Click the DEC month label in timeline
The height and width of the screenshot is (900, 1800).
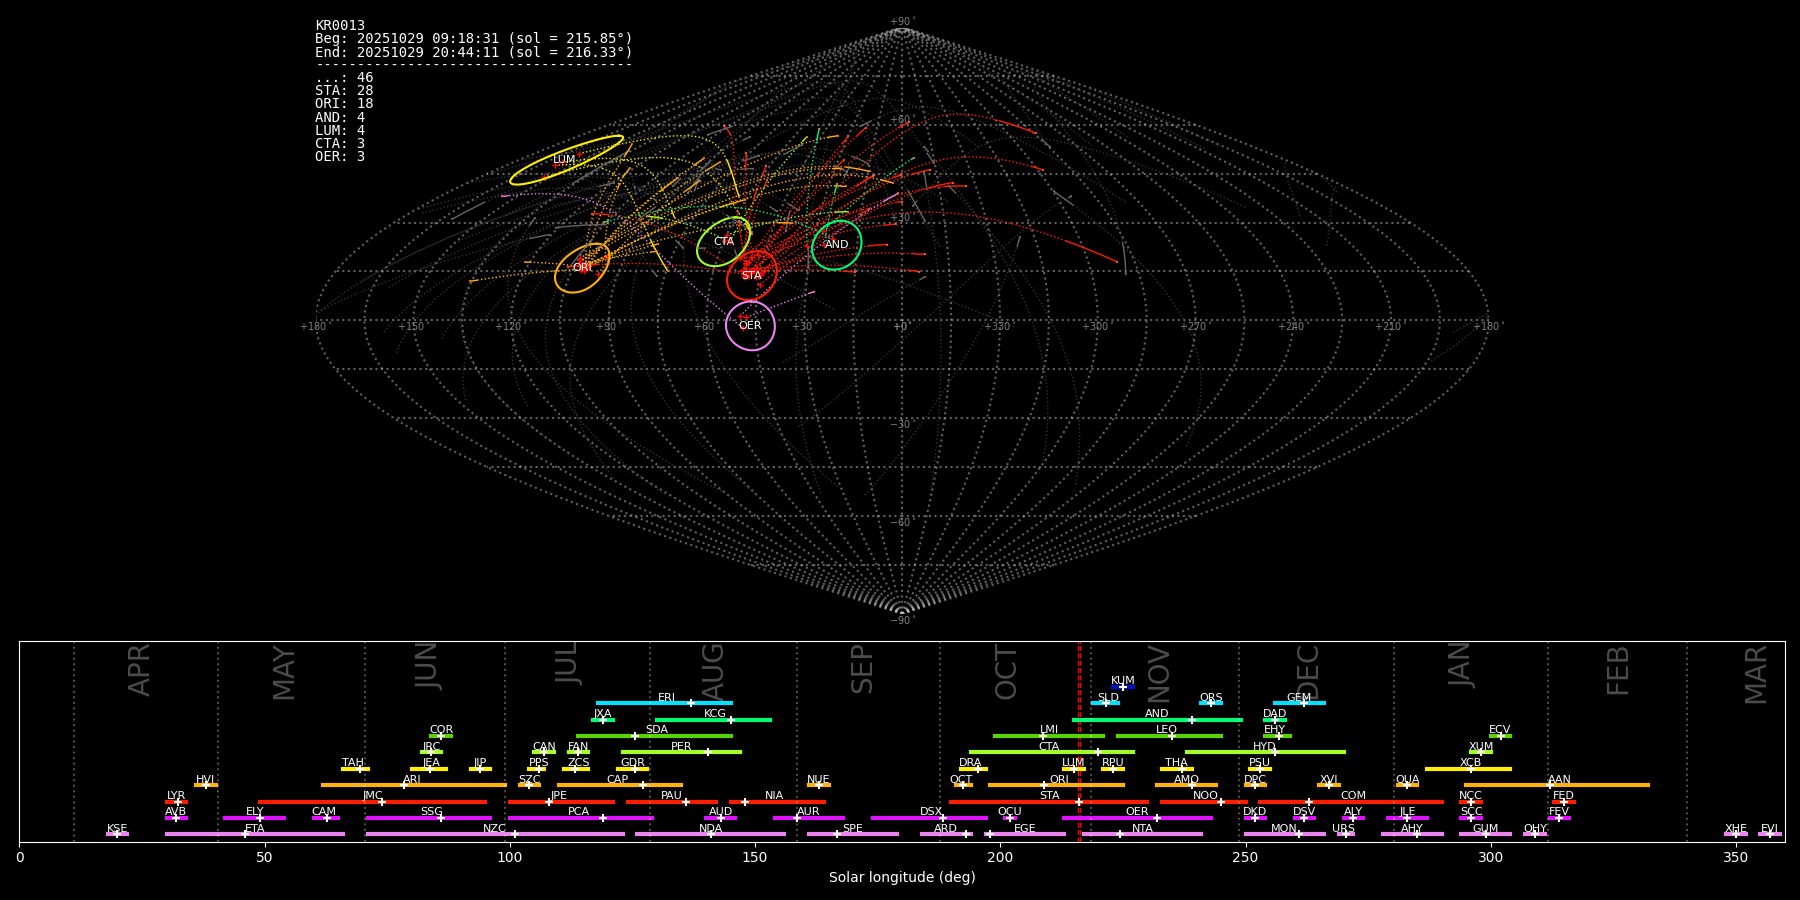click(x=1308, y=672)
